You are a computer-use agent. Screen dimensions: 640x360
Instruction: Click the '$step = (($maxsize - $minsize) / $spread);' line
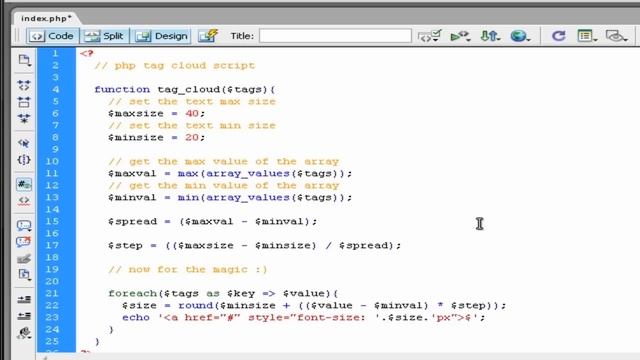pos(255,246)
